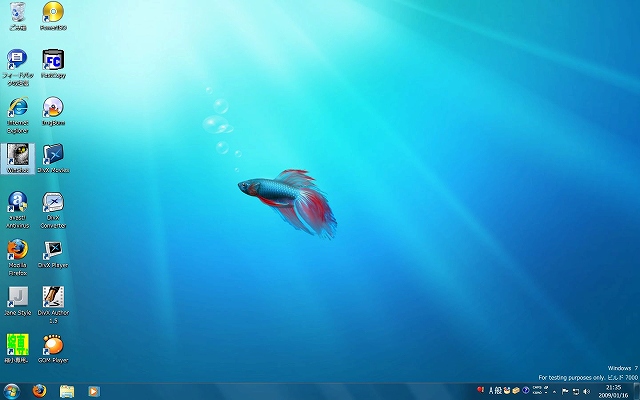The height and width of the screenshot is (400, 640).
Task: Toggle the CAPS/KANA lock indicator
Action: pos(538,390)
